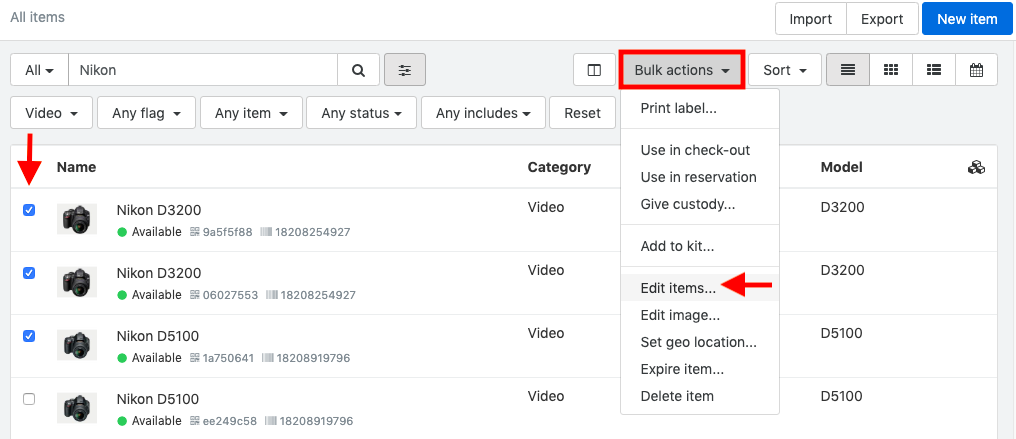The height and width of the screenshot is (439, 1016).
Task: Switch to the calendar view icon
Action: click(x=976, y=70)
